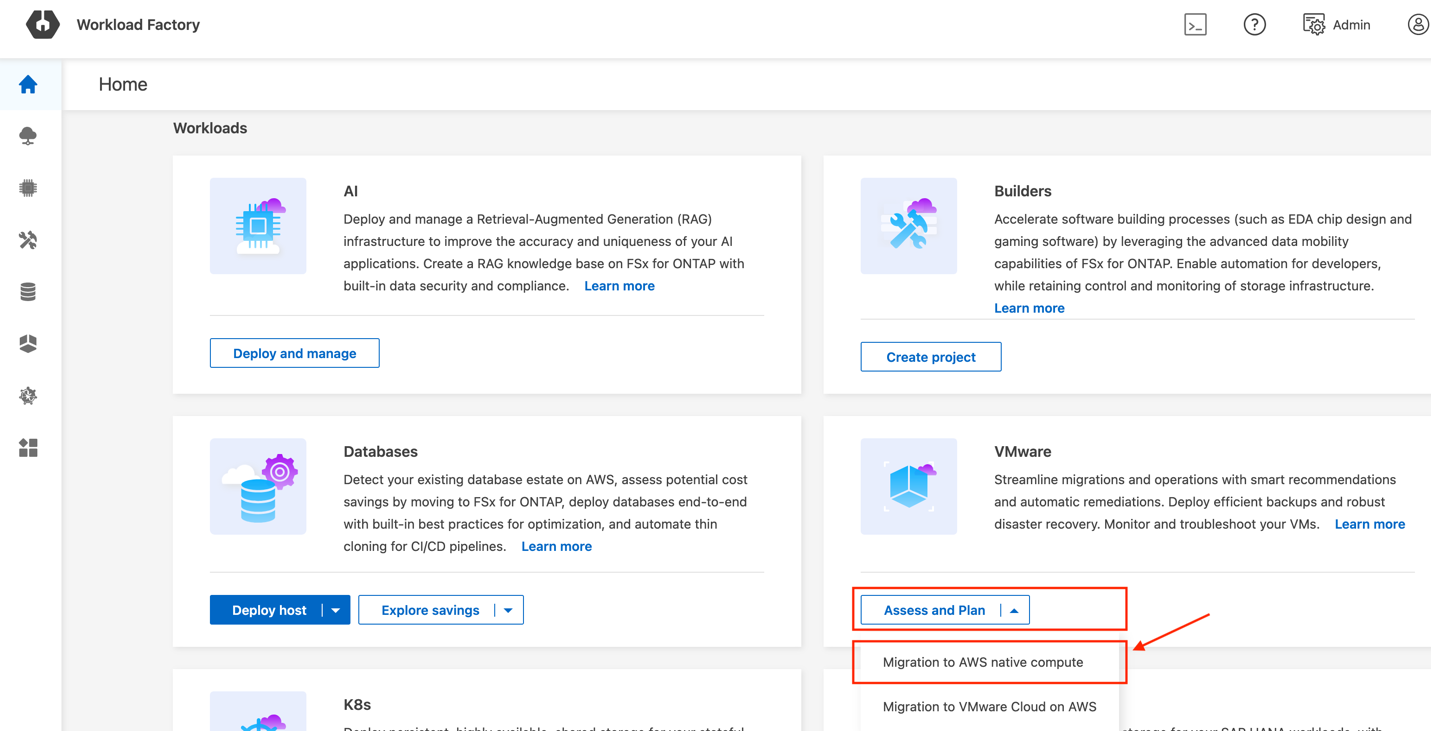Expand the Explore savings dropdown arrow

point(509,610)
